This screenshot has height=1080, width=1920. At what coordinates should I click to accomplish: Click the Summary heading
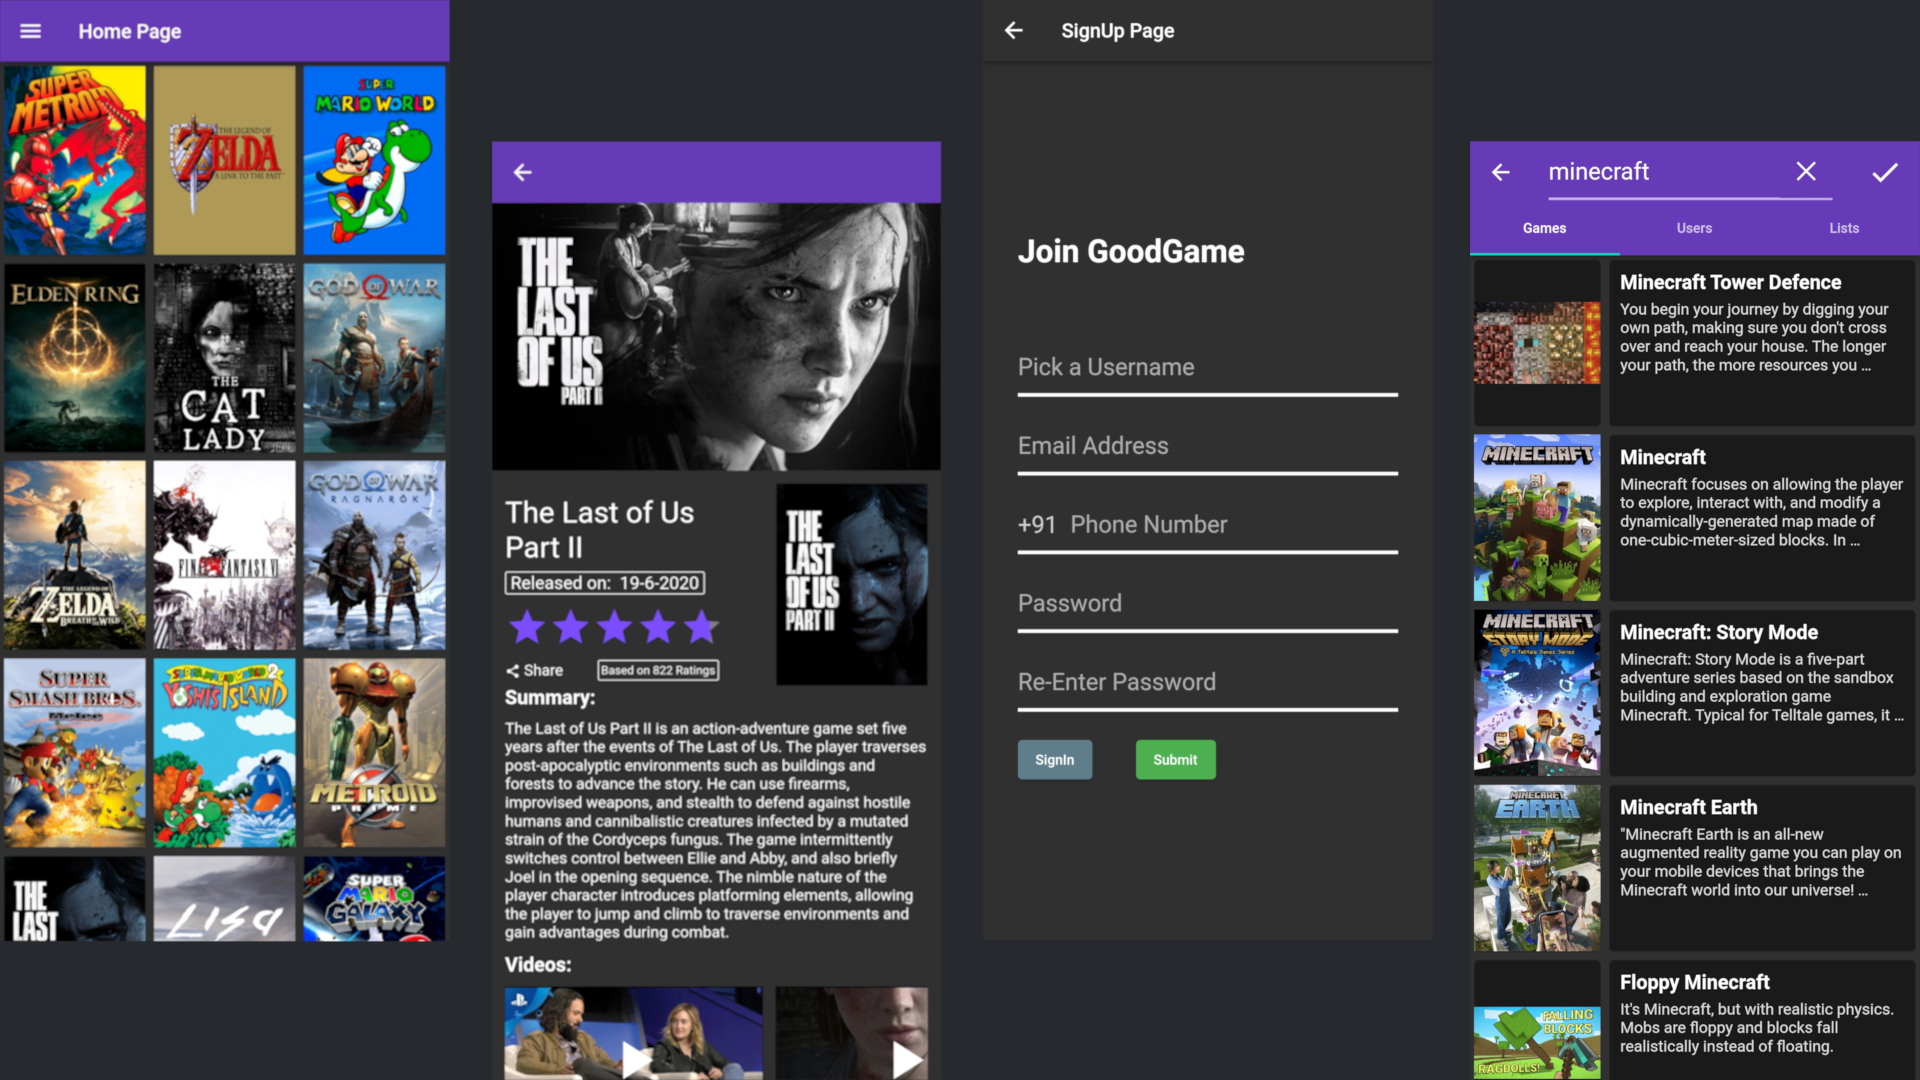pos(550,698)
